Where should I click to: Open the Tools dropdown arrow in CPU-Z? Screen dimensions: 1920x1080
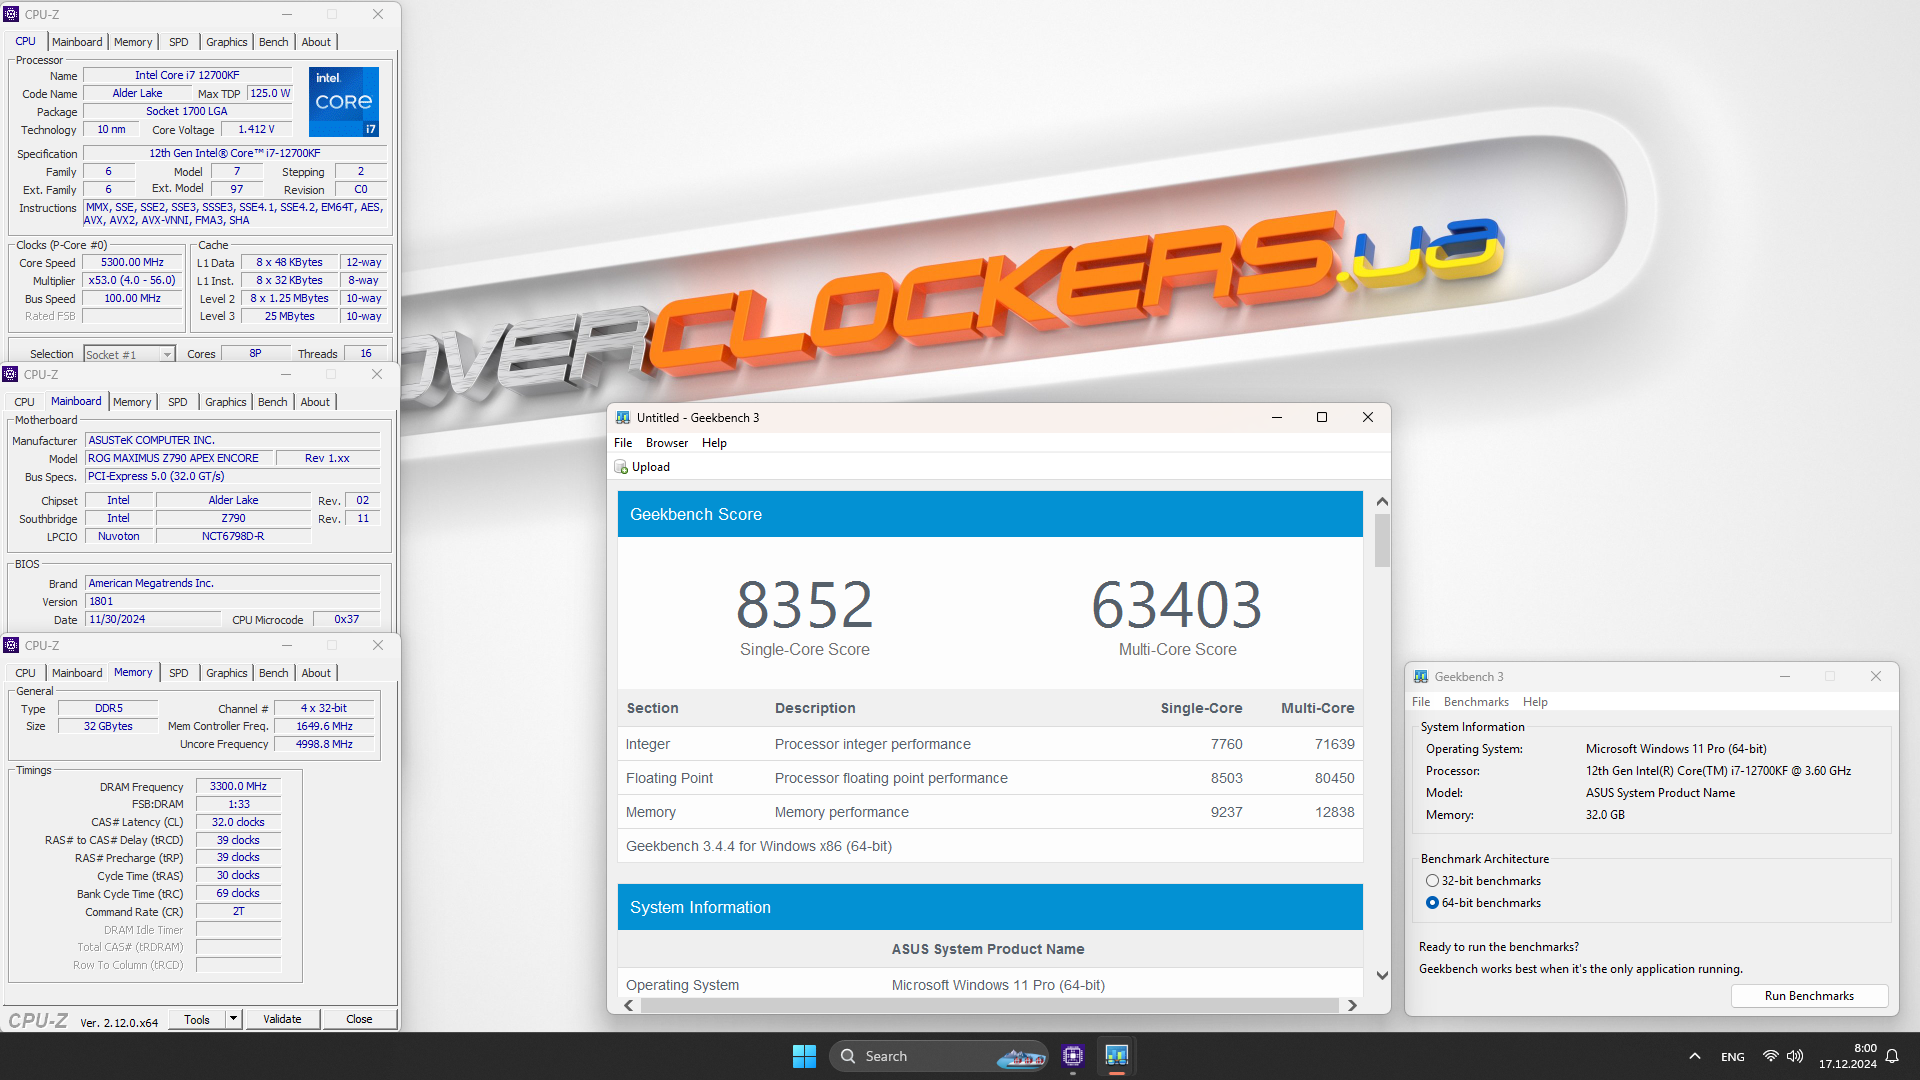pyautogui.click(x=233, y=1019)
